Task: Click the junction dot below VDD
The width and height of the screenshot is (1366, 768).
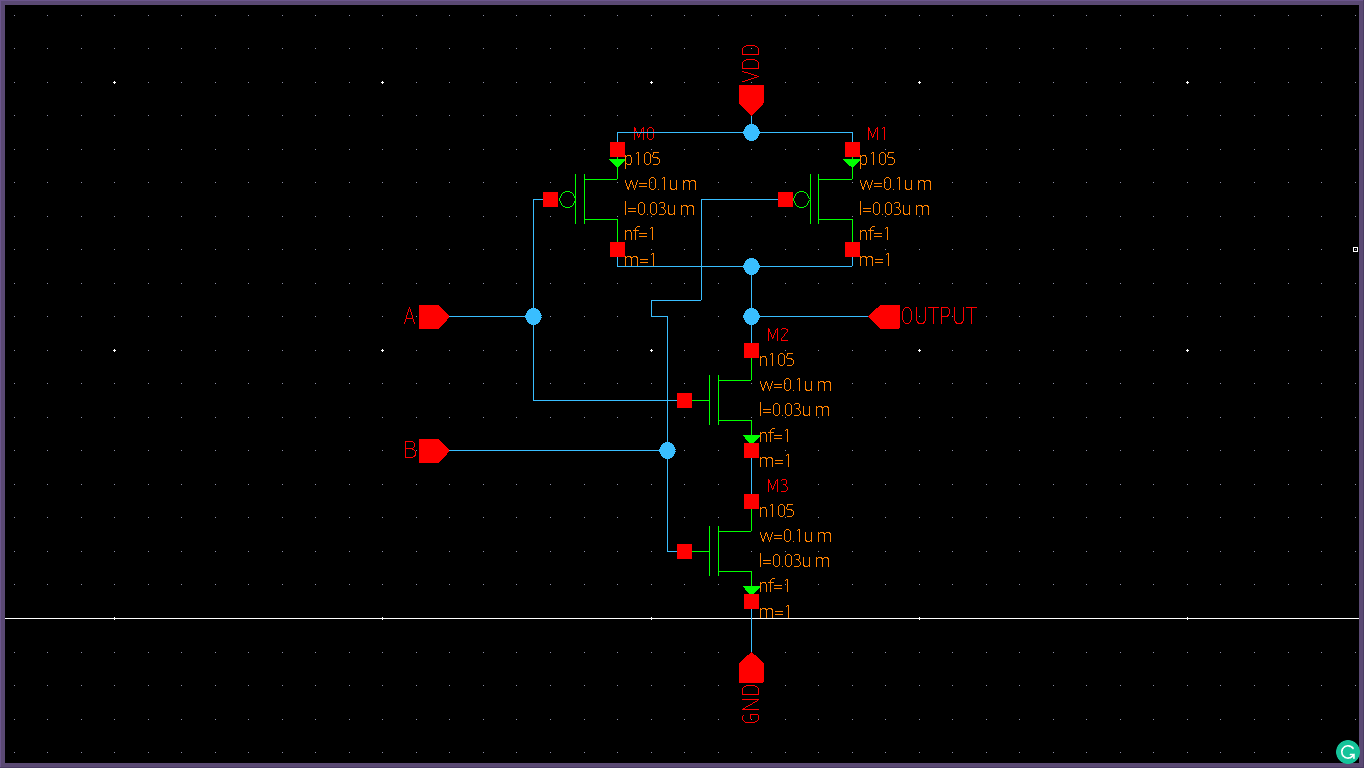Action: pos(751,132)
